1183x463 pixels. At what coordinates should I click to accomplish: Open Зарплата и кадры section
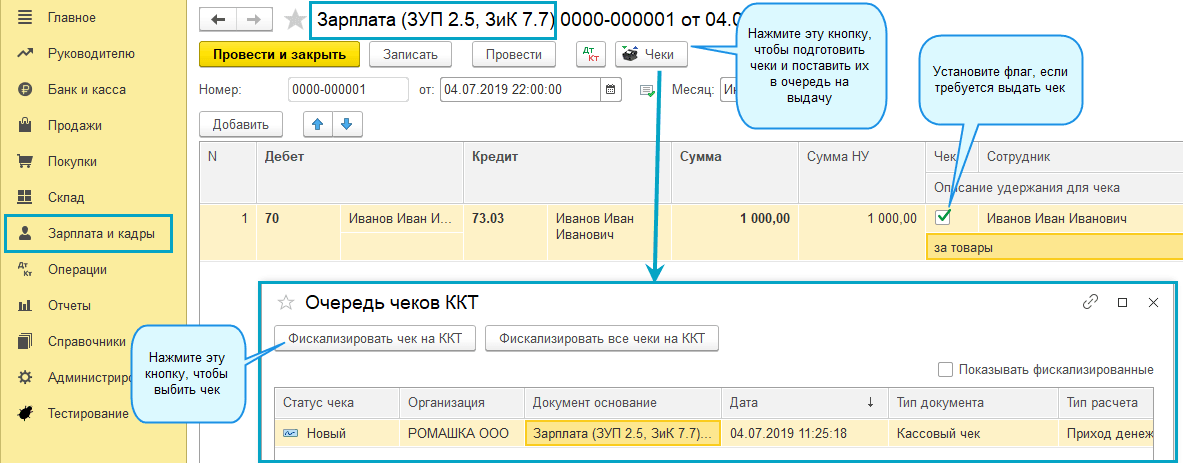[96, 233]
